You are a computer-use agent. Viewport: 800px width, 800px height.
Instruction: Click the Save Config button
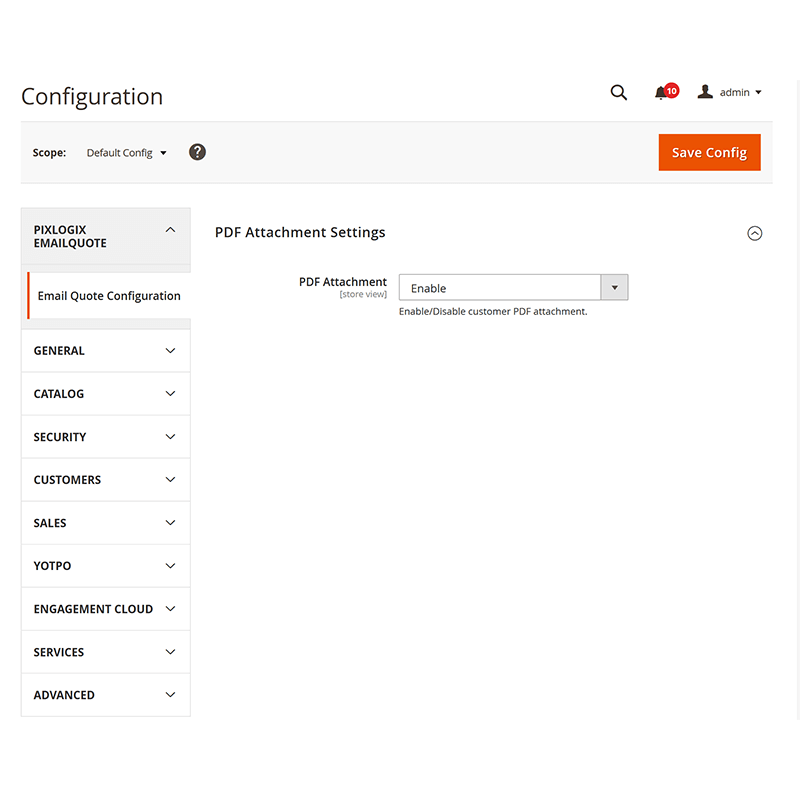point(709,152)
